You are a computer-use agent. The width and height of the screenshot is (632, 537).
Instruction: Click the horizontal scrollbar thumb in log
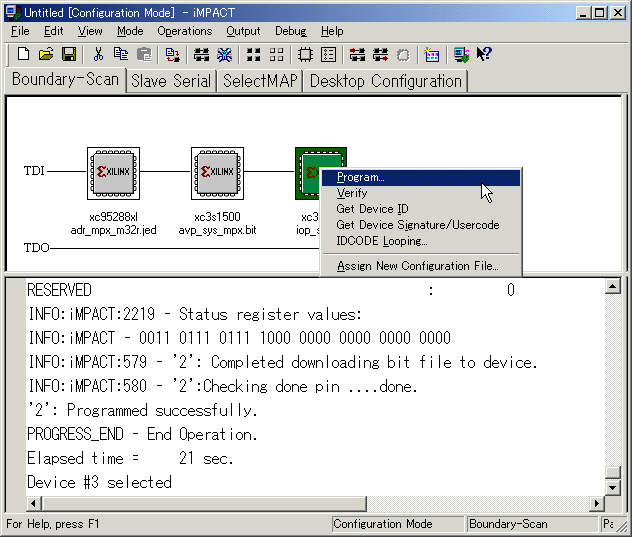tap(204, 503)
